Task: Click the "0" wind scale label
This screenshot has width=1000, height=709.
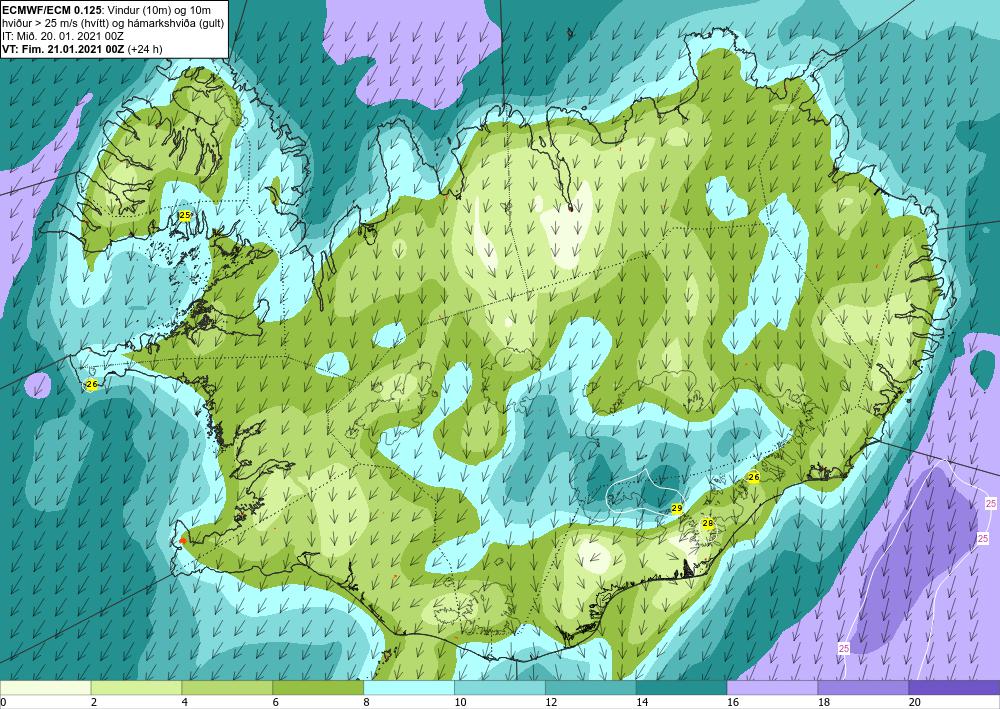Action: 3,702
